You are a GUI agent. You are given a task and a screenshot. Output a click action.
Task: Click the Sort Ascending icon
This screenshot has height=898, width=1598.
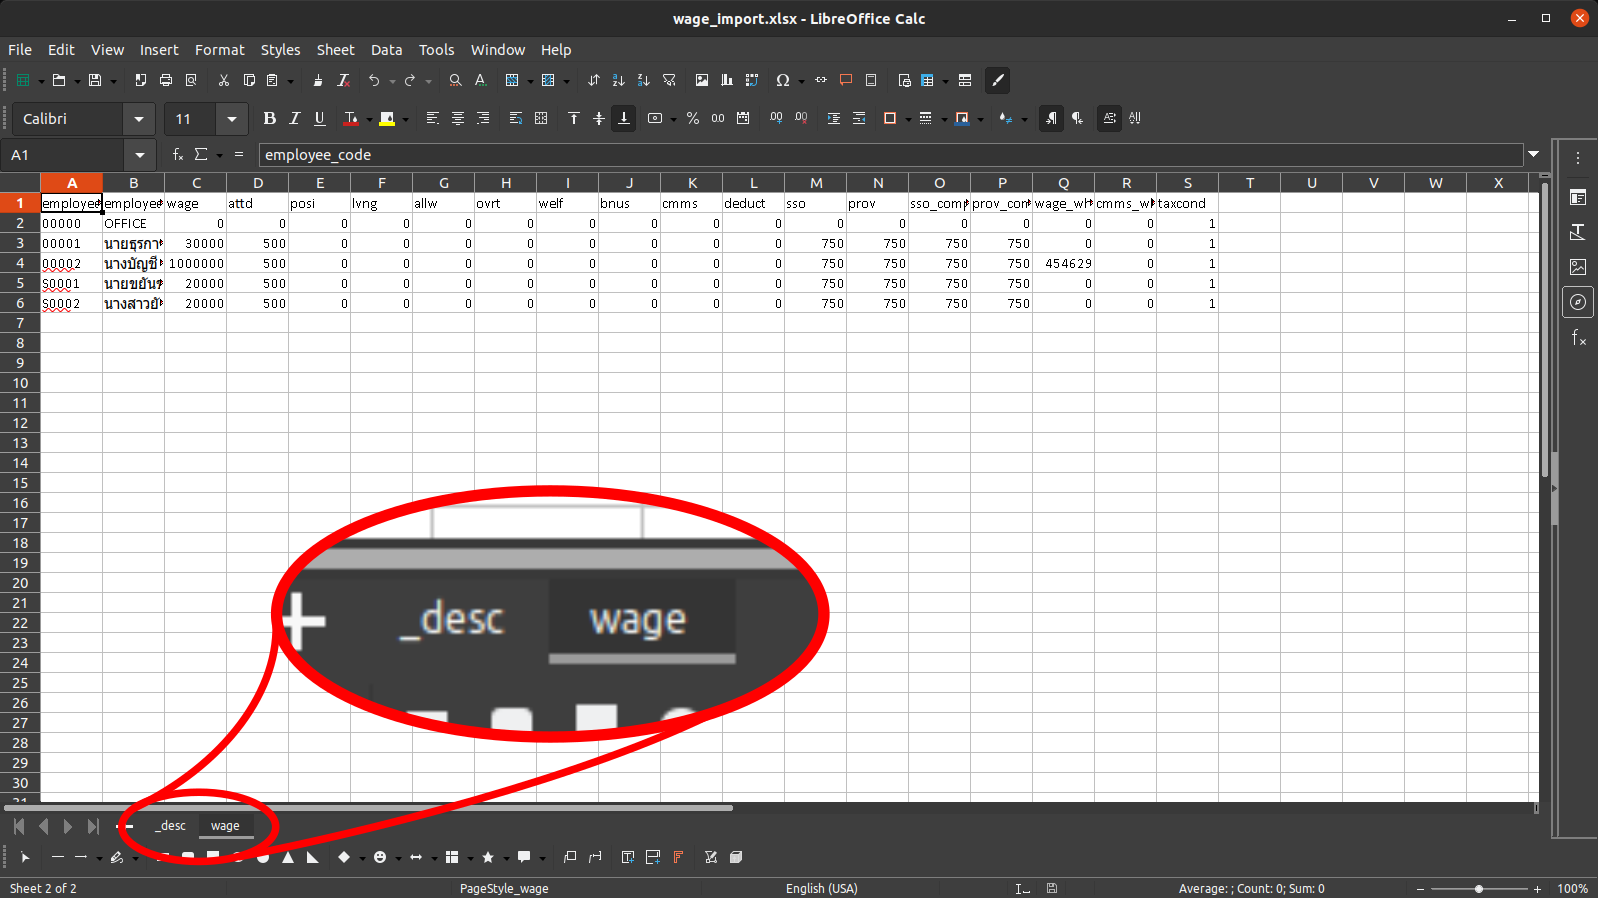point(618,80)
